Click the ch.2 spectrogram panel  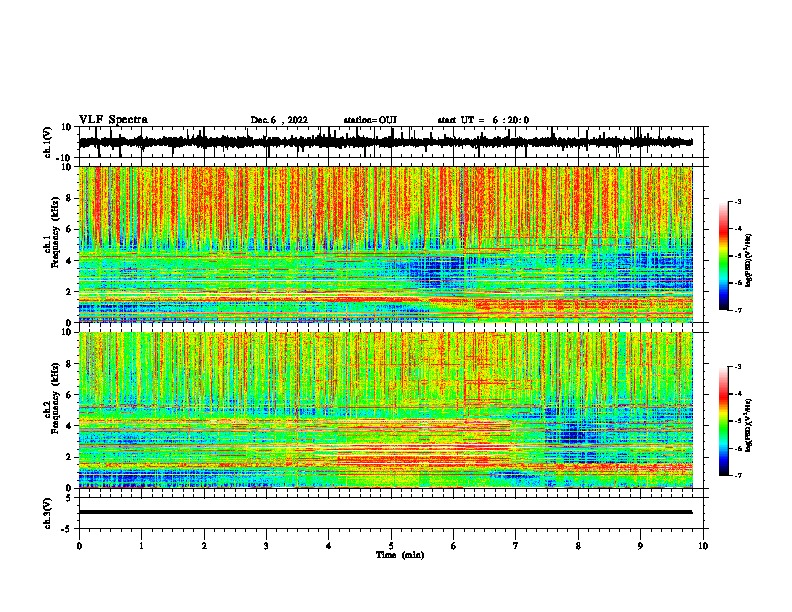point(385,410)
